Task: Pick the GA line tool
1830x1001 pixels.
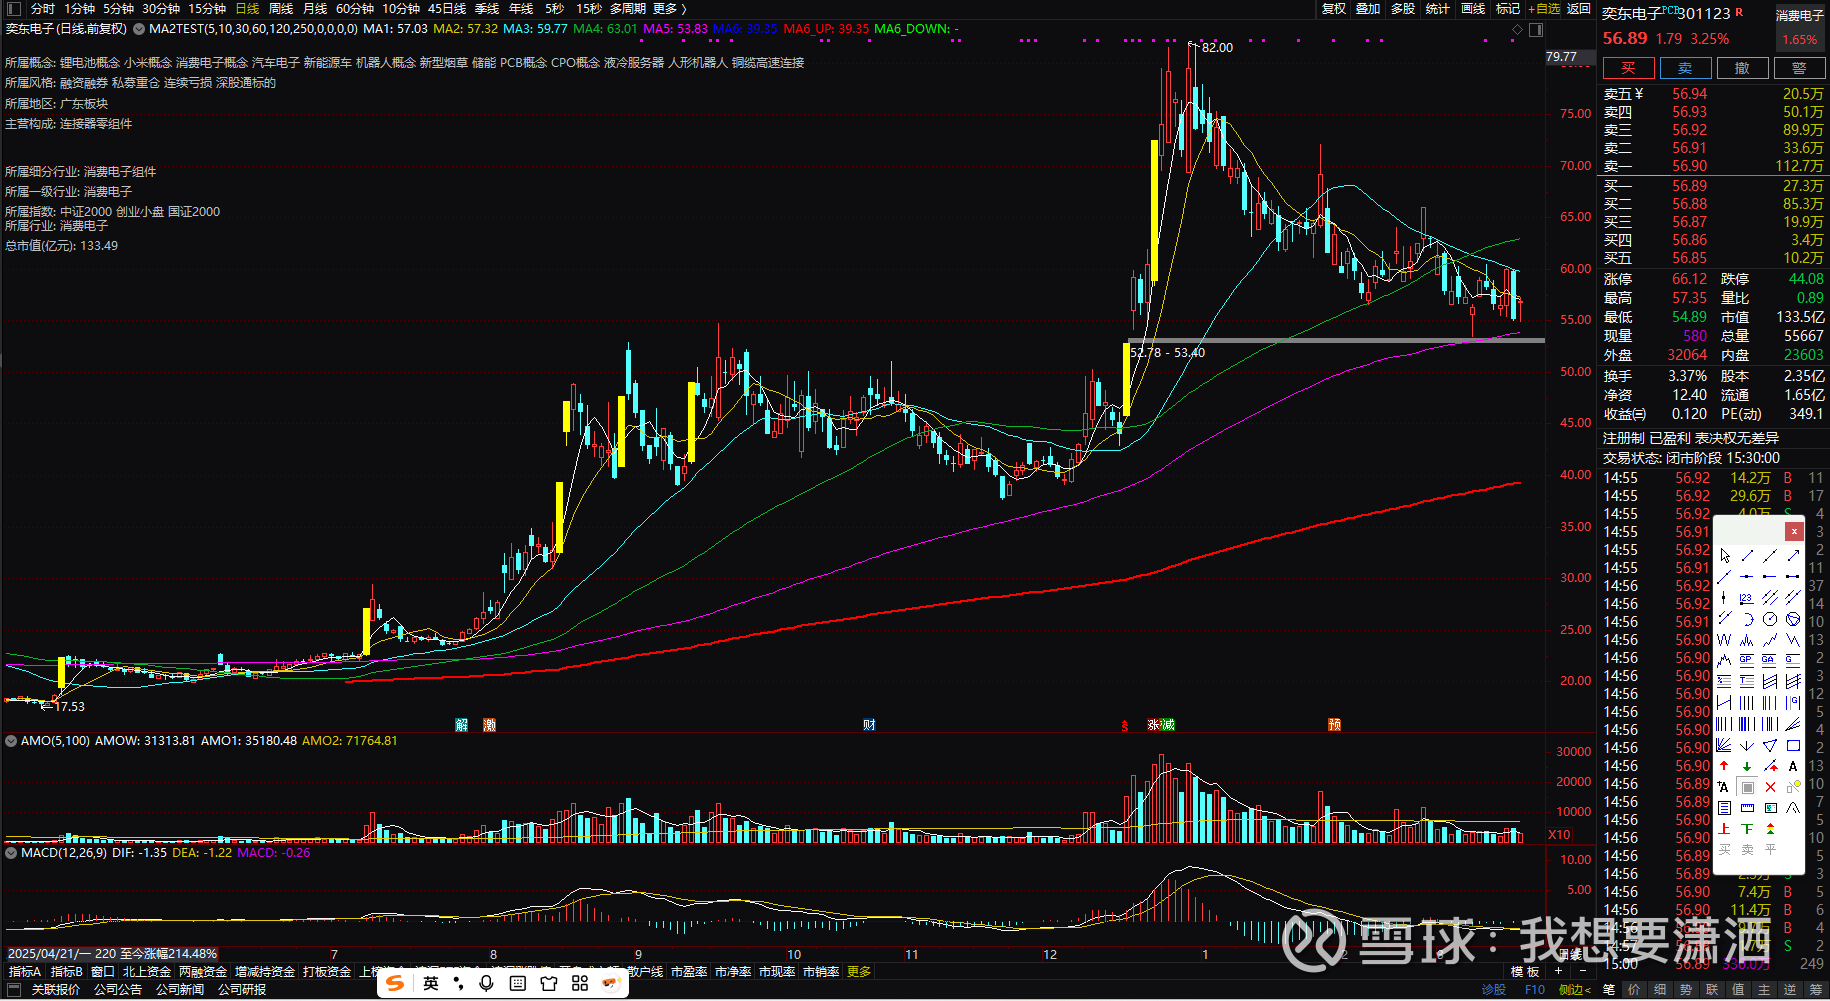Action: coord(1770,660)
